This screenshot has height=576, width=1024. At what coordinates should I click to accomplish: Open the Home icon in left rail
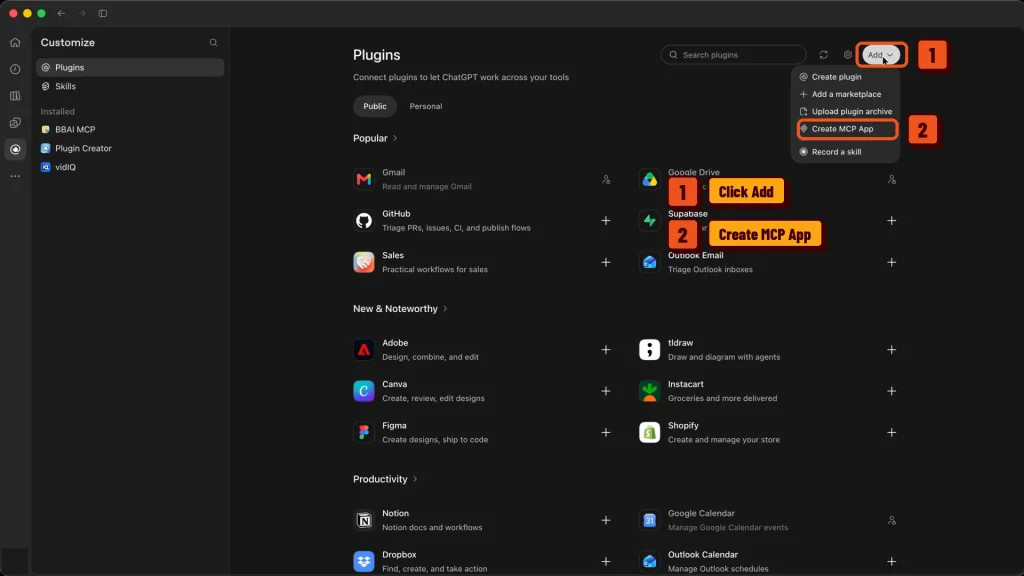(15, 42)
